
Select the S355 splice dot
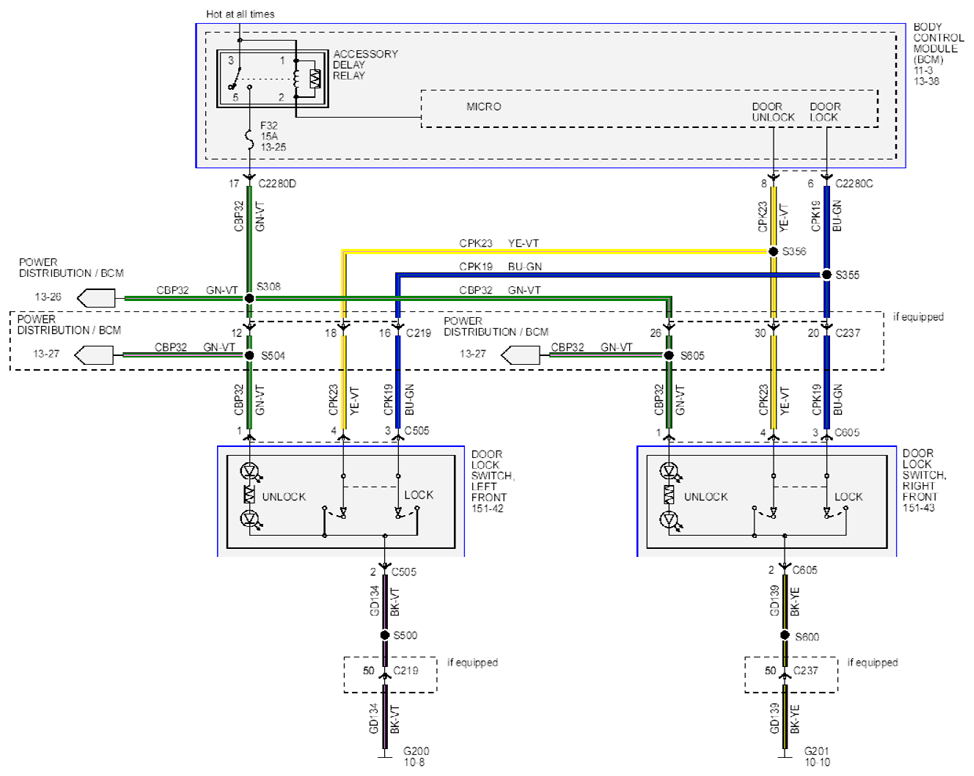(827, 275)
